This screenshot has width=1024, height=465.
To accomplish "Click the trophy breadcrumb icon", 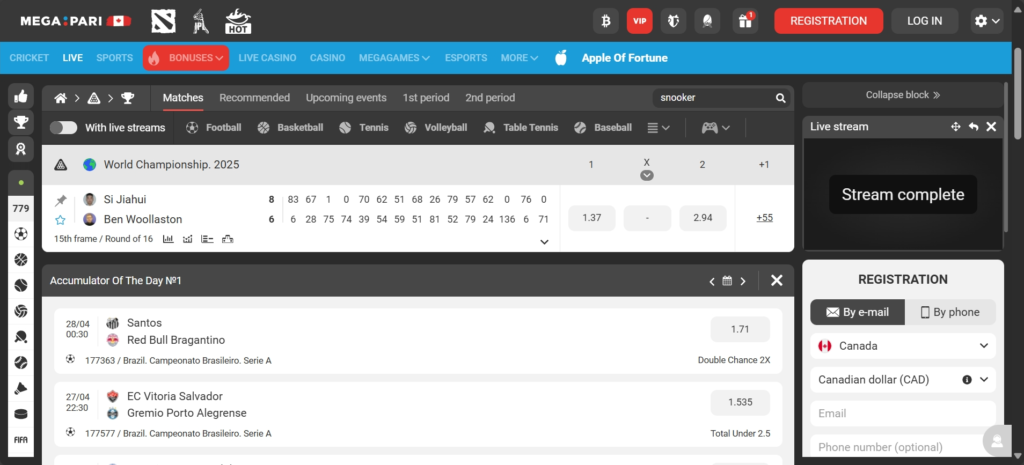I will pyautogui.click(x=127, y=98).
